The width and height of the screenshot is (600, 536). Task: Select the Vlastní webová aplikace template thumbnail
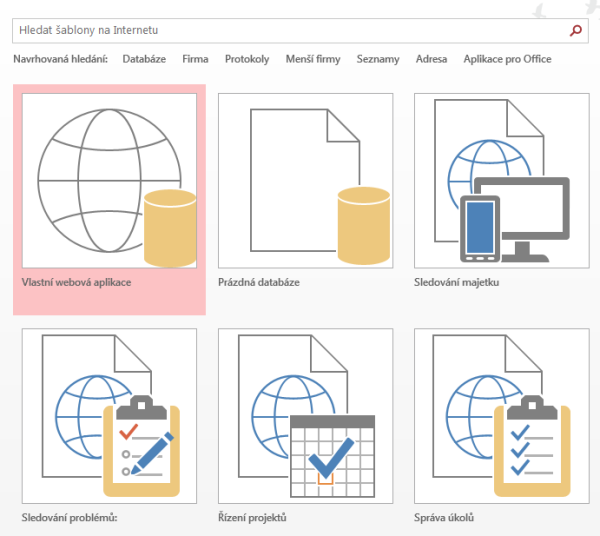[x=109, y=181]
